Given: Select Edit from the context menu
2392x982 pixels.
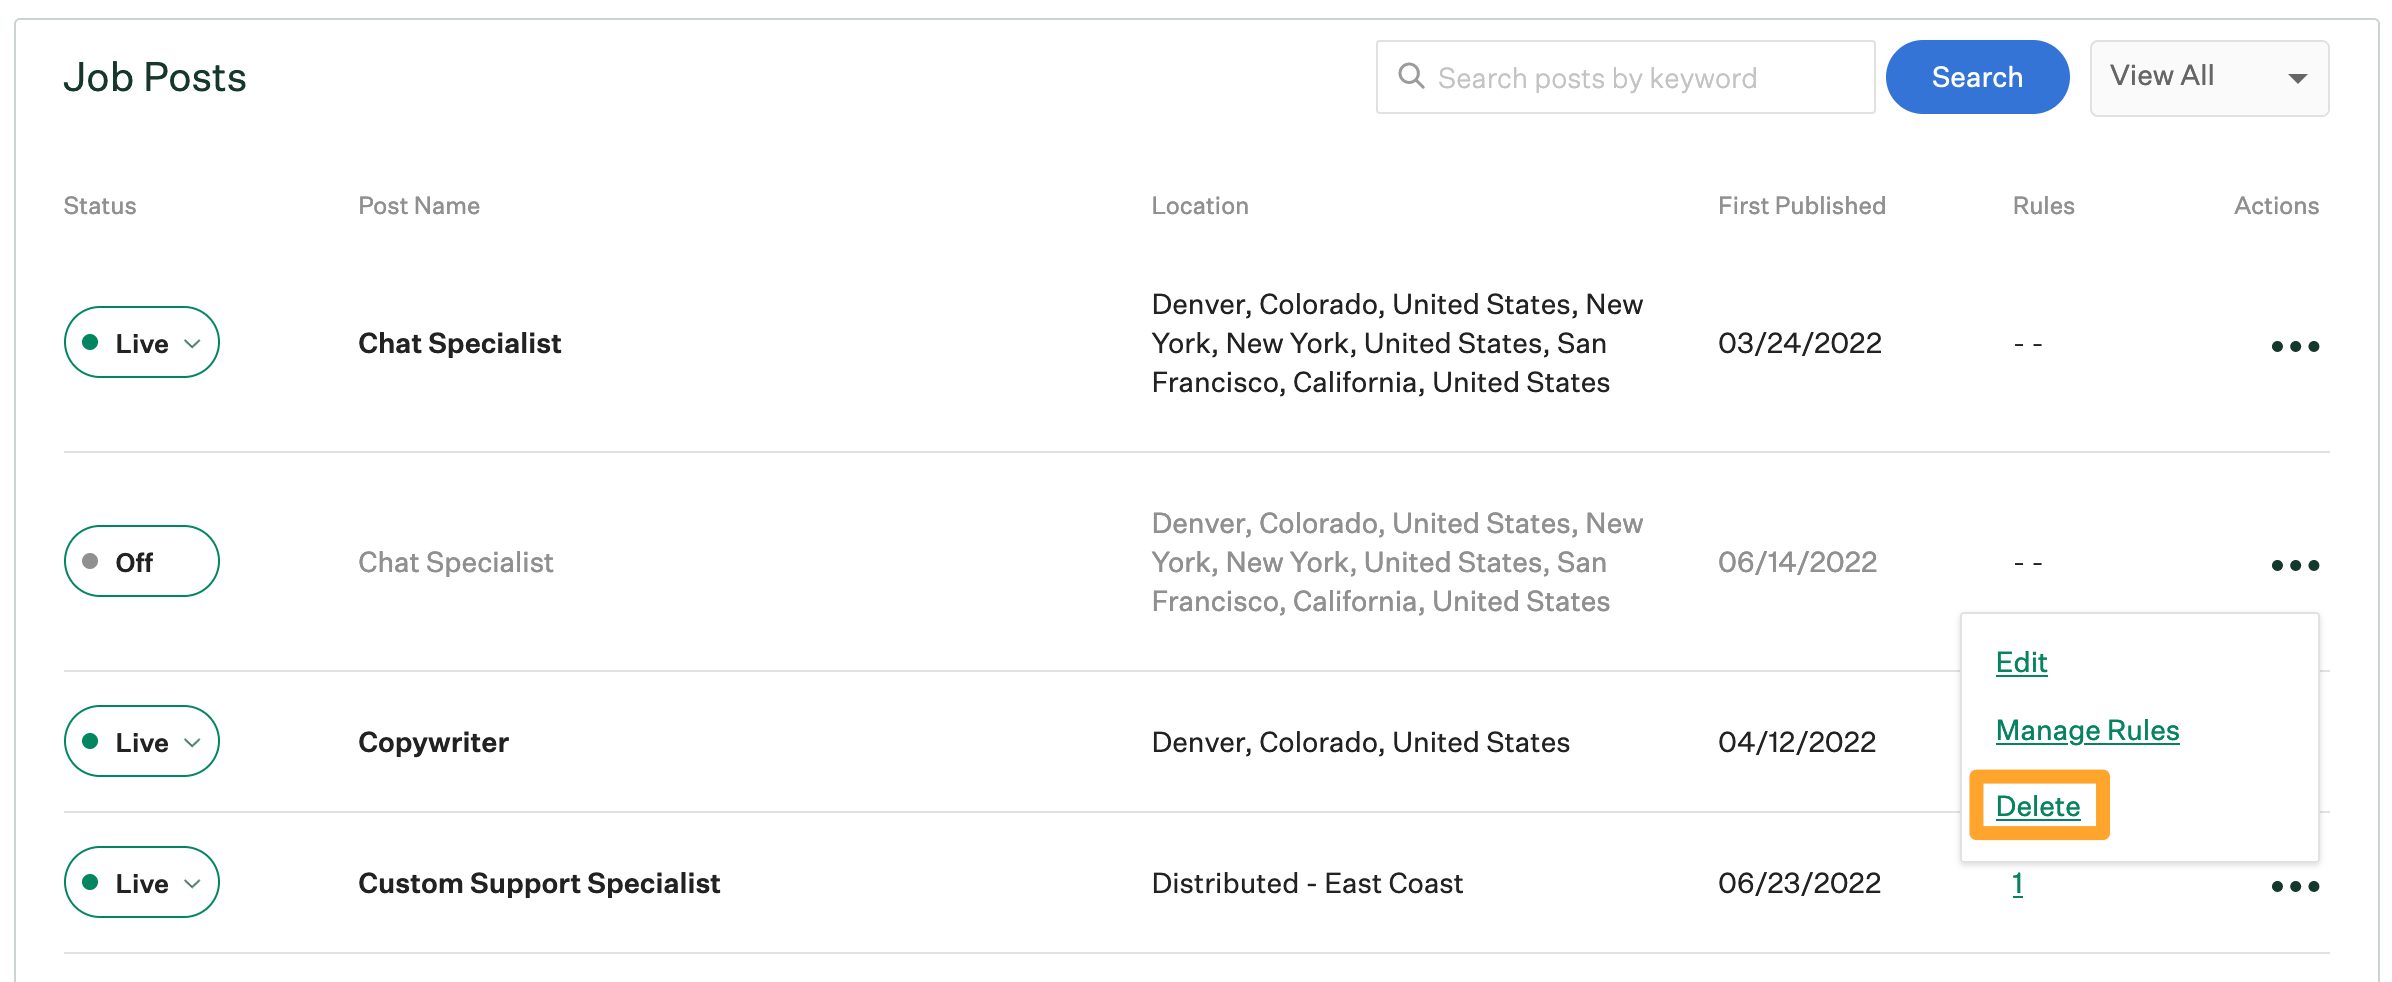Looking at the screenshot, I should pos(2021,661).
